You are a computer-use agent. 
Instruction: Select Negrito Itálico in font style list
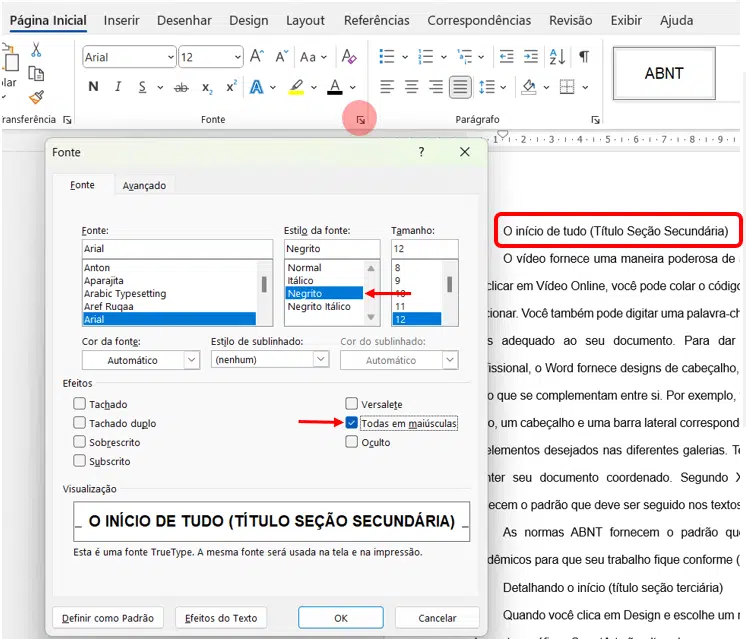[319, 306]
